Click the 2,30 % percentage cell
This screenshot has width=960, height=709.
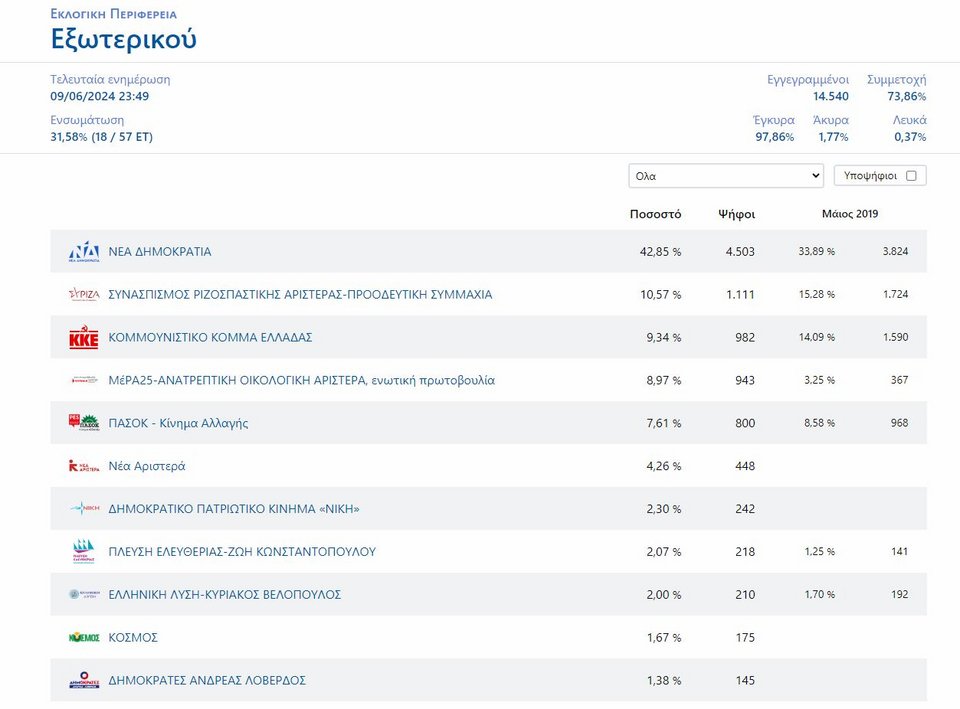point(664,509)
